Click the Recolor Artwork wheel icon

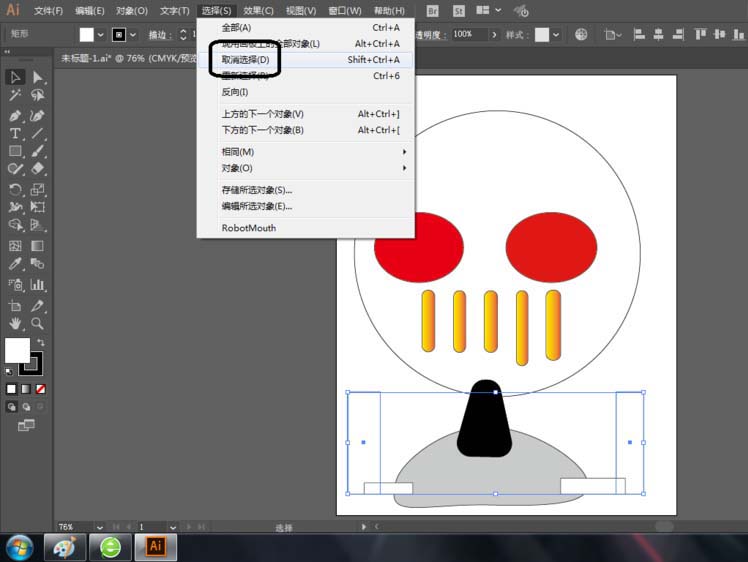pyautogui.click(x=581, y=34)
